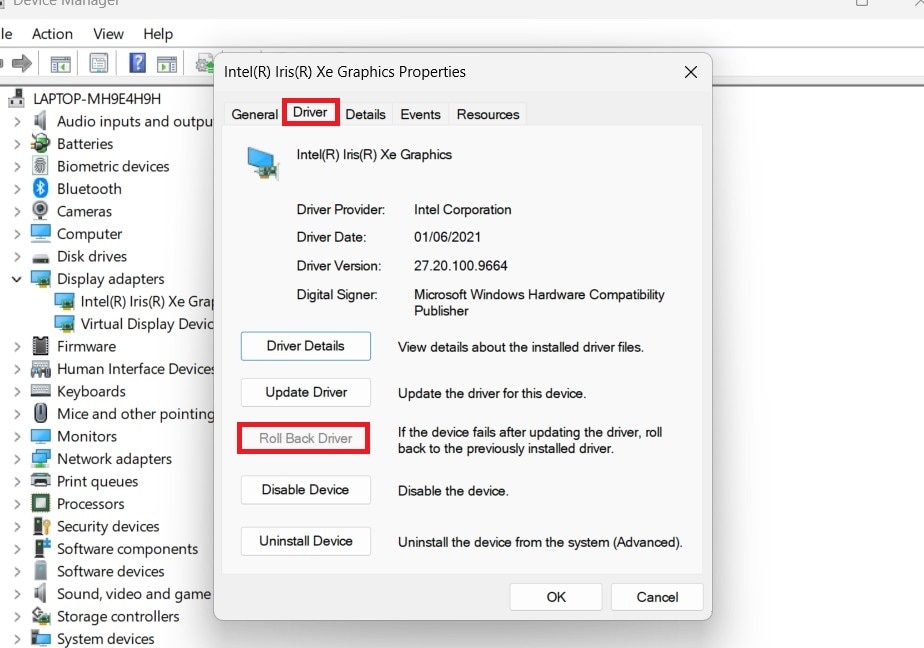Click the Batteries icon
The image size is (924, 648).
40,143
